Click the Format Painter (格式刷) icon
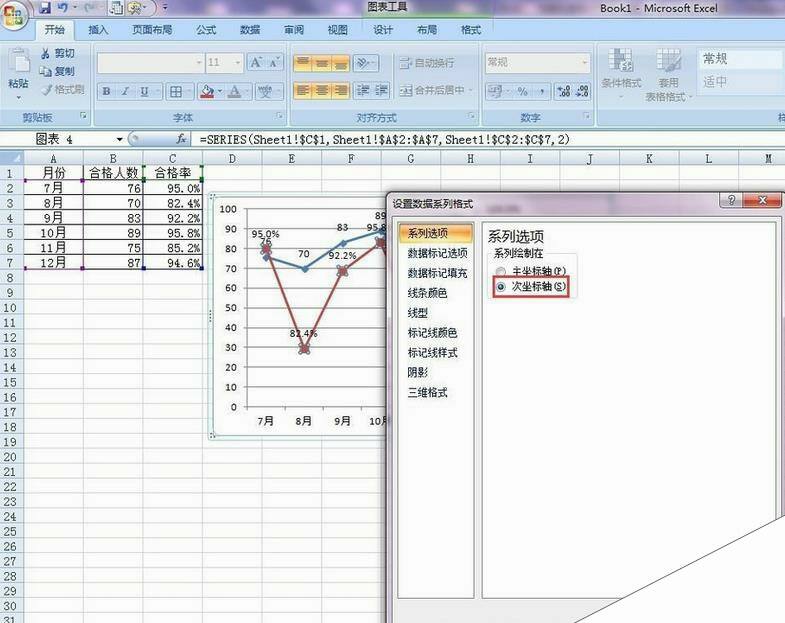785x623 pixels. click(x=45, y=89)
